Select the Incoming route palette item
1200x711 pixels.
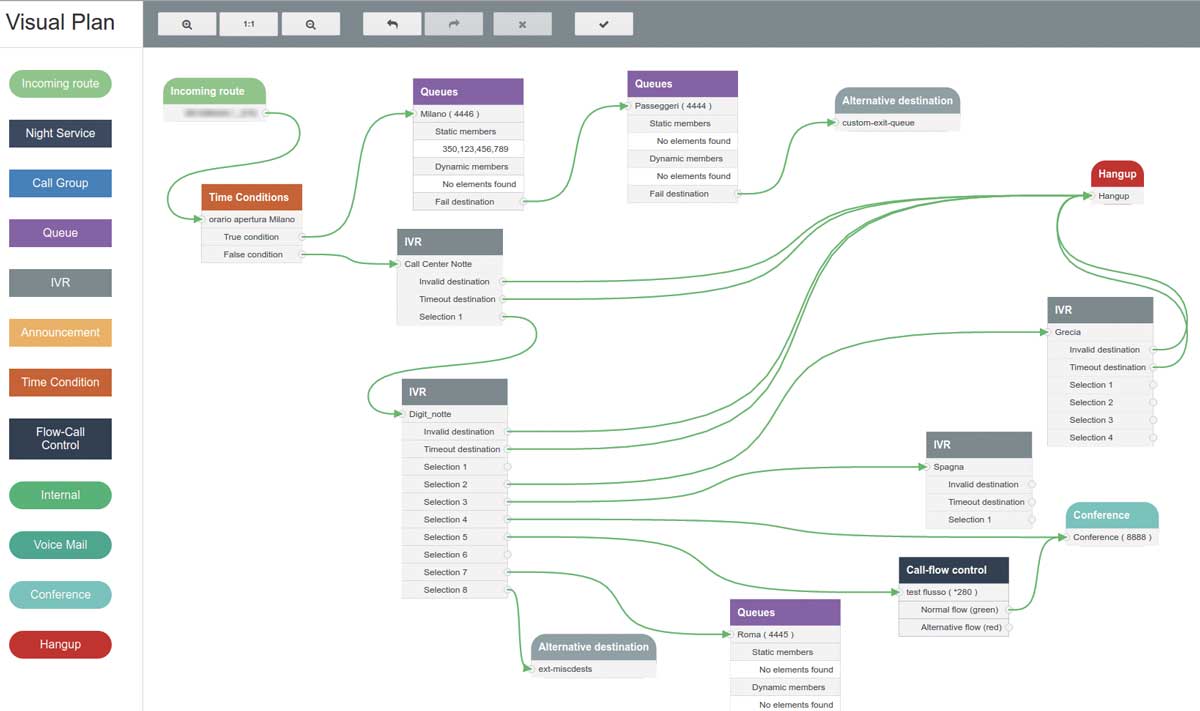click(60, 84)
